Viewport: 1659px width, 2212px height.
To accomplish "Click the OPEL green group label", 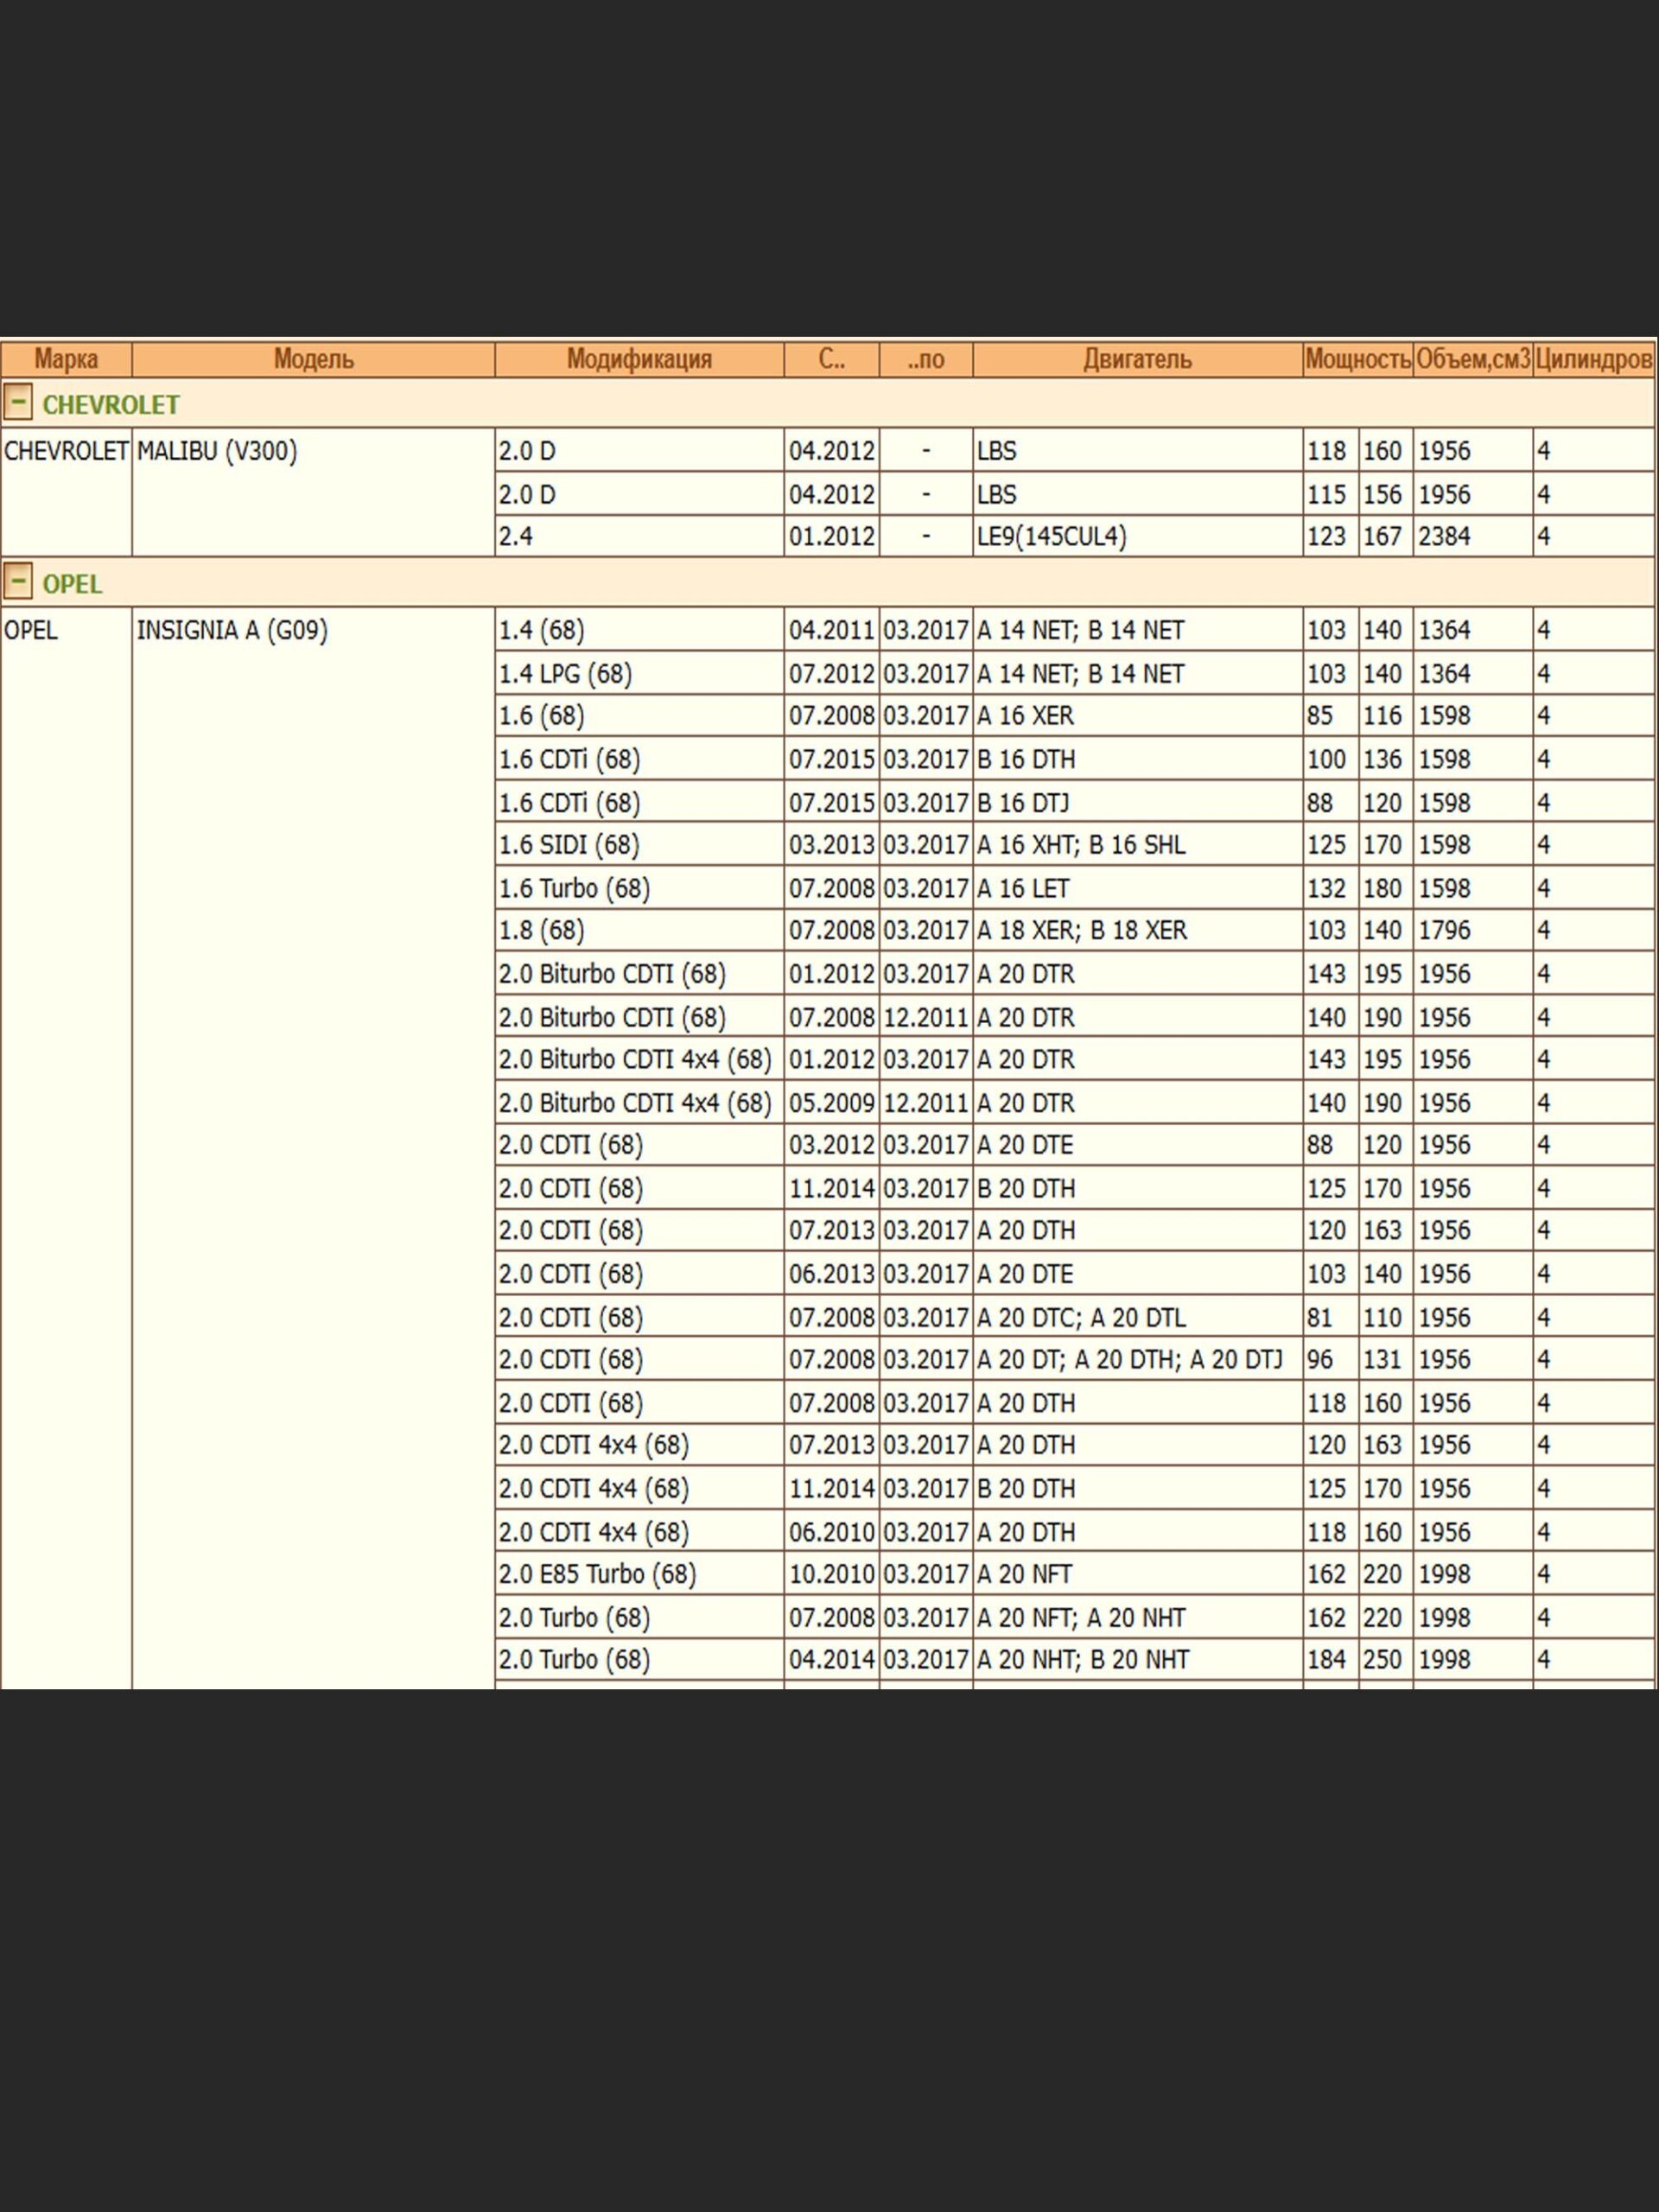I will click(x=72, y=584).
